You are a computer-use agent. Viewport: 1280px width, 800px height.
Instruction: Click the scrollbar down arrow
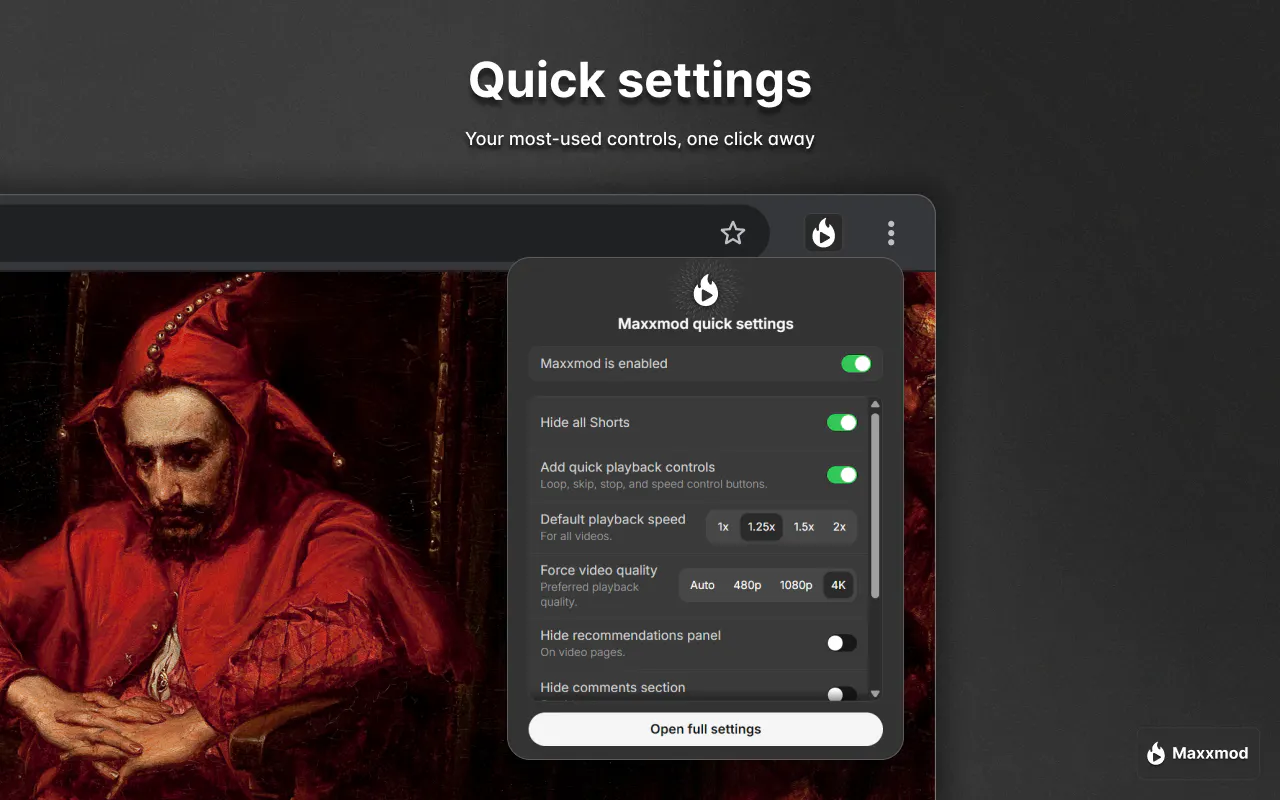876,693
